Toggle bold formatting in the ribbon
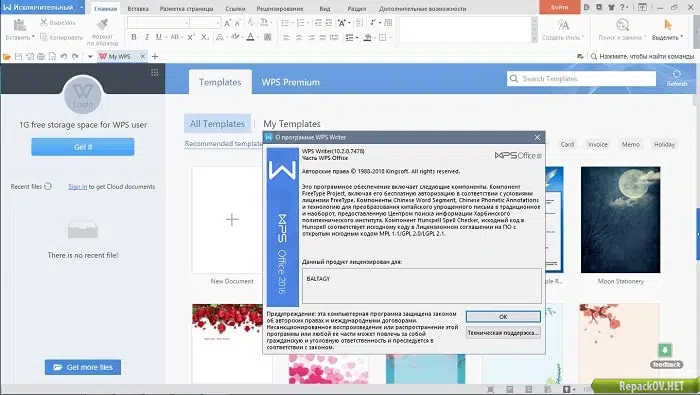The image size is (700, 395). pos(133,37)
